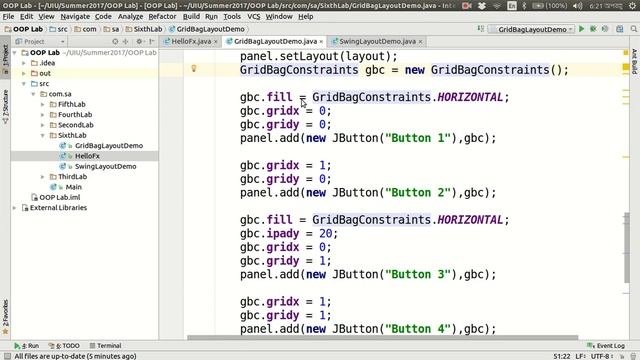Toggle the Ant Build tool window stripe
This screenshot has height=360, width=640.
pyautogui.click(x=634, y=61)
